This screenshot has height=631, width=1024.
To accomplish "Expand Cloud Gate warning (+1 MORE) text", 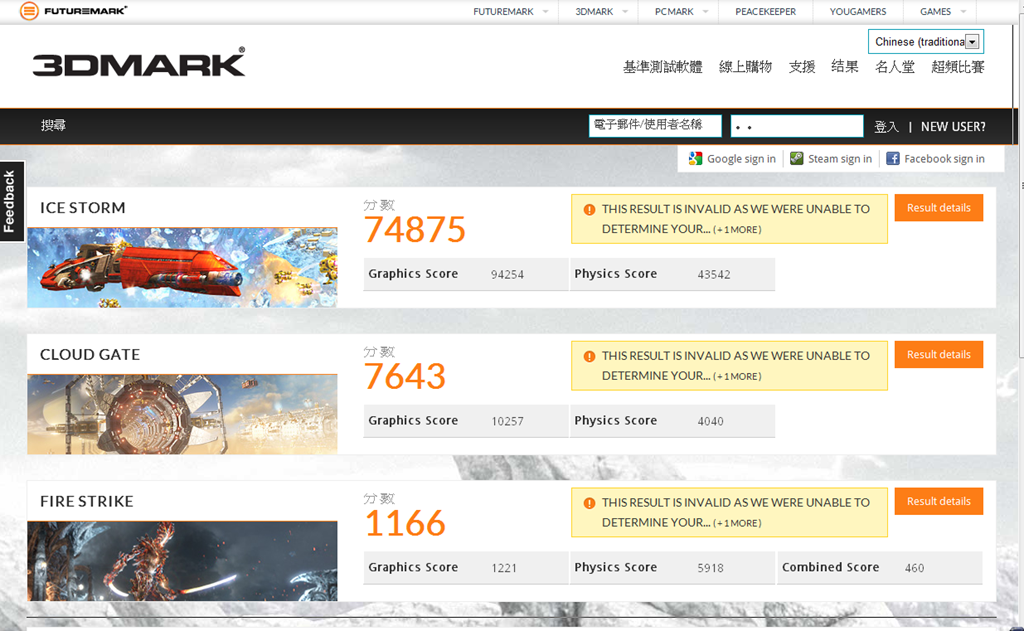I will click(x=737, y=377).
